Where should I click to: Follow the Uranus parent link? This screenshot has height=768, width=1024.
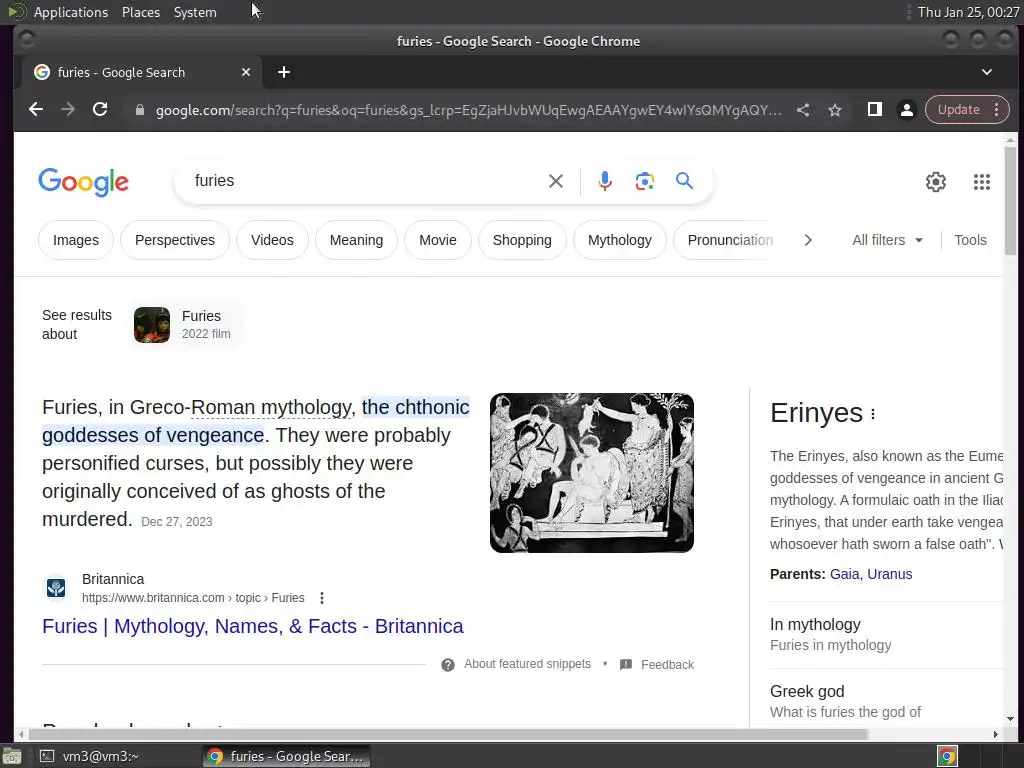[x=889, y=574]
